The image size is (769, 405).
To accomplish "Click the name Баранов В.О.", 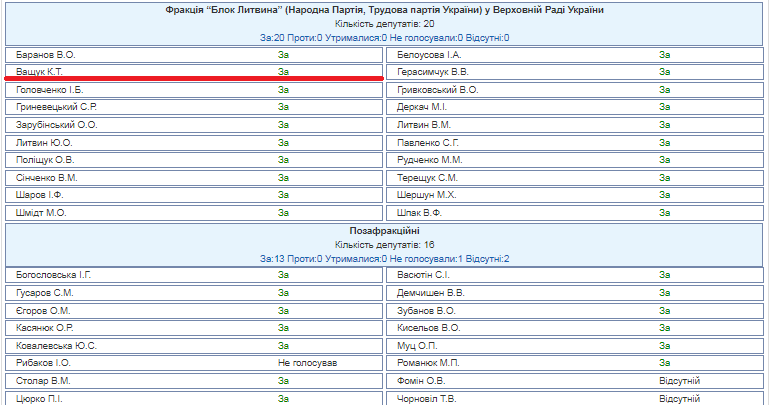I will (47, 54).
